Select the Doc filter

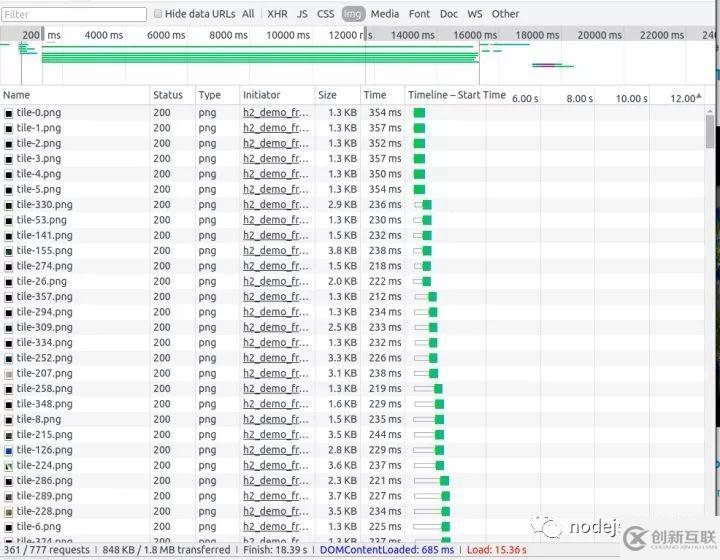click(x=449, y=14)
